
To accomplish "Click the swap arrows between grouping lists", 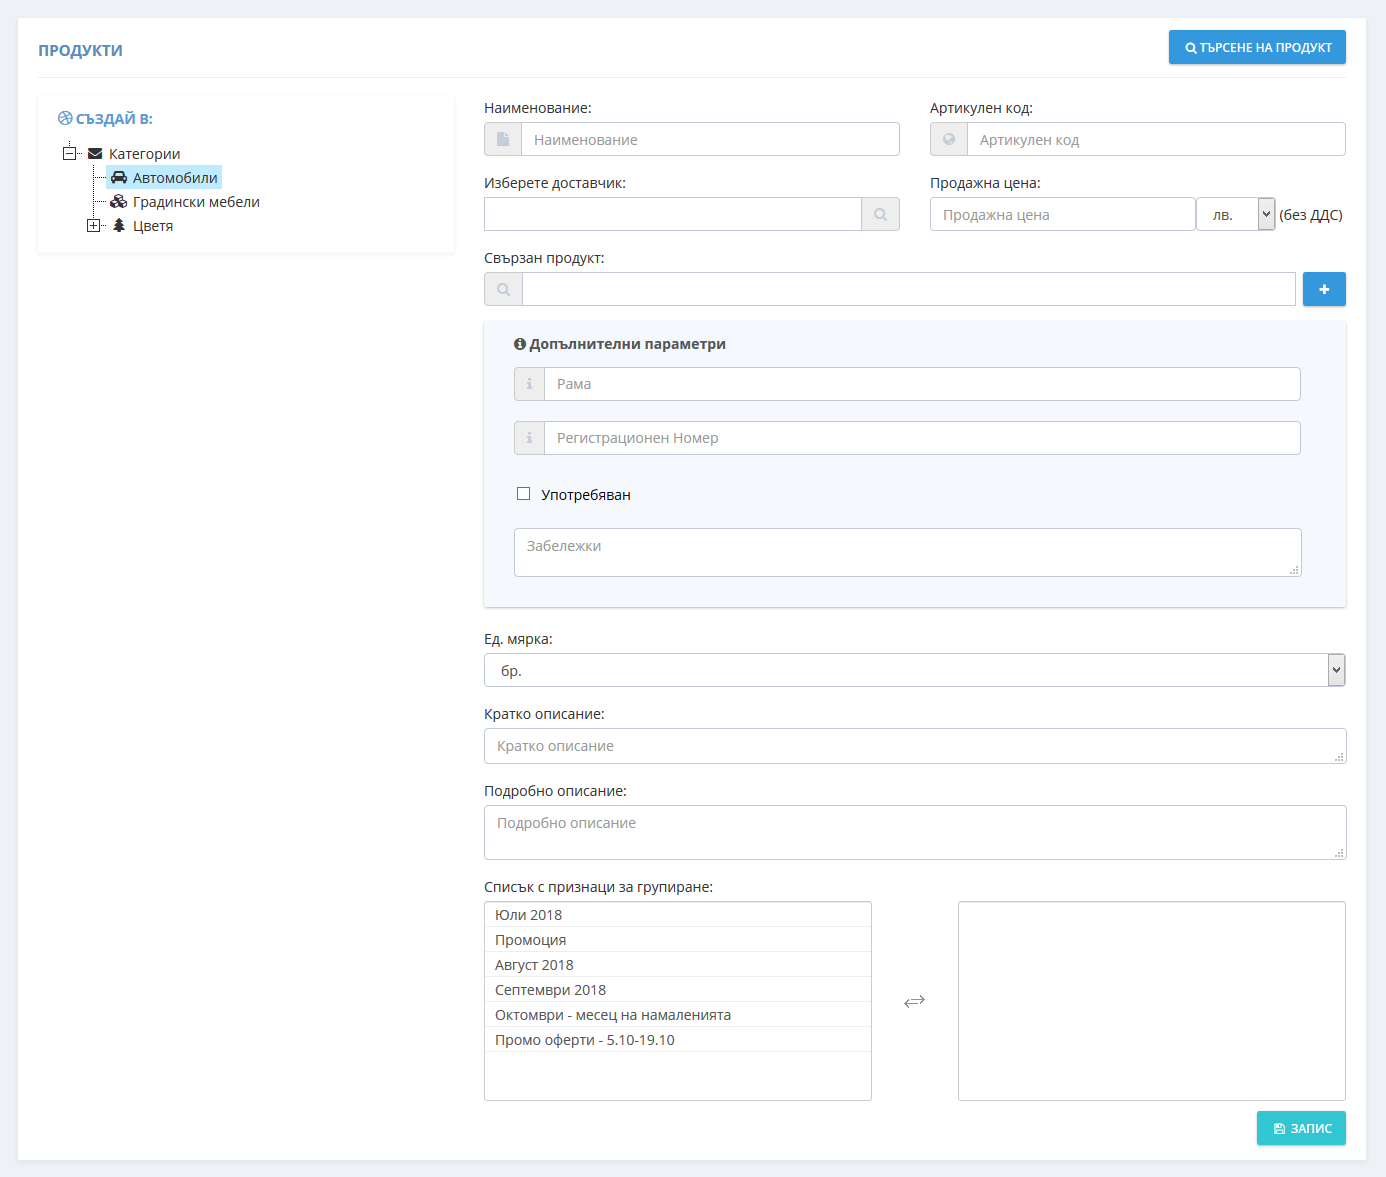I will (x=914, y=1001).
